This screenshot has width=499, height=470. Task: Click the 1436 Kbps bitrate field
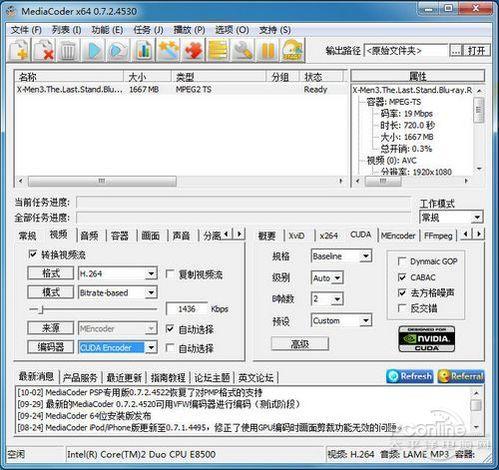187,309
